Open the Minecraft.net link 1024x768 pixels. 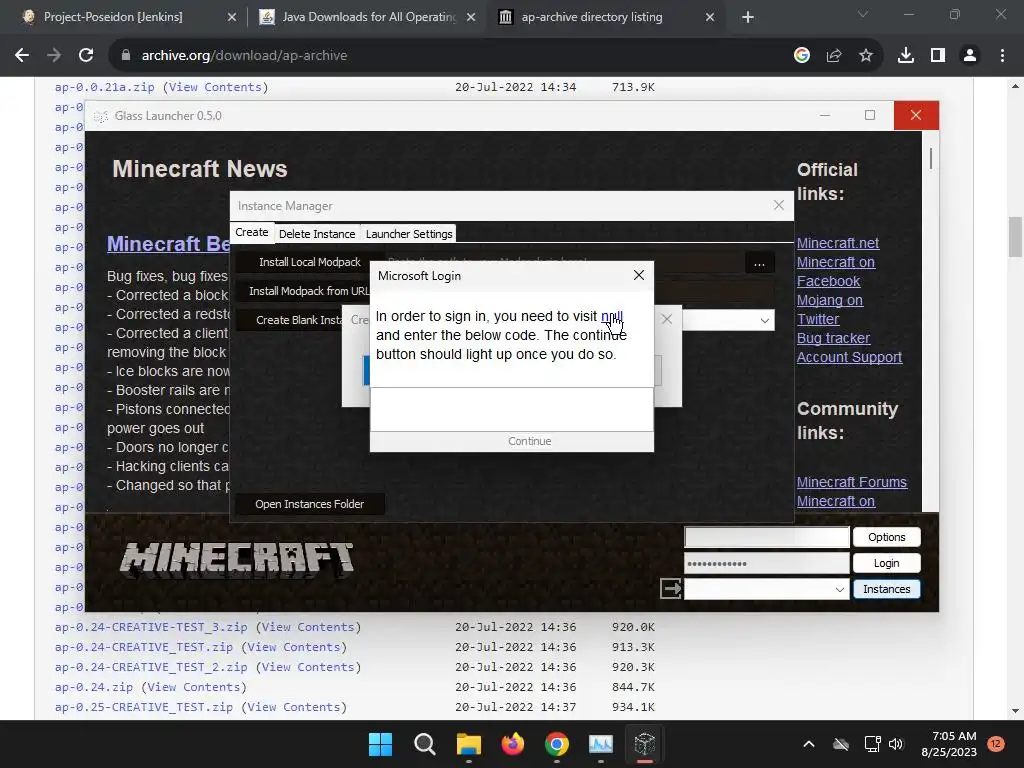pos(838,243)
